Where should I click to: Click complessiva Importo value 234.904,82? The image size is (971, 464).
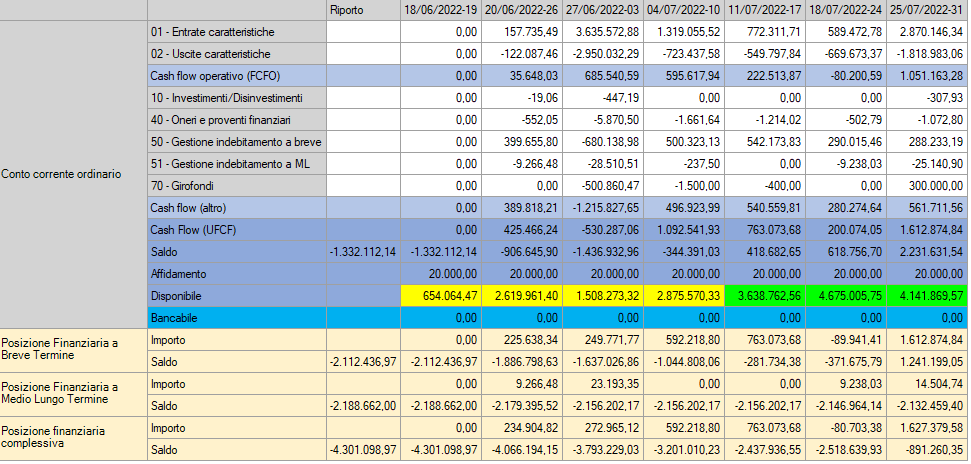click(x=522, y=428)
